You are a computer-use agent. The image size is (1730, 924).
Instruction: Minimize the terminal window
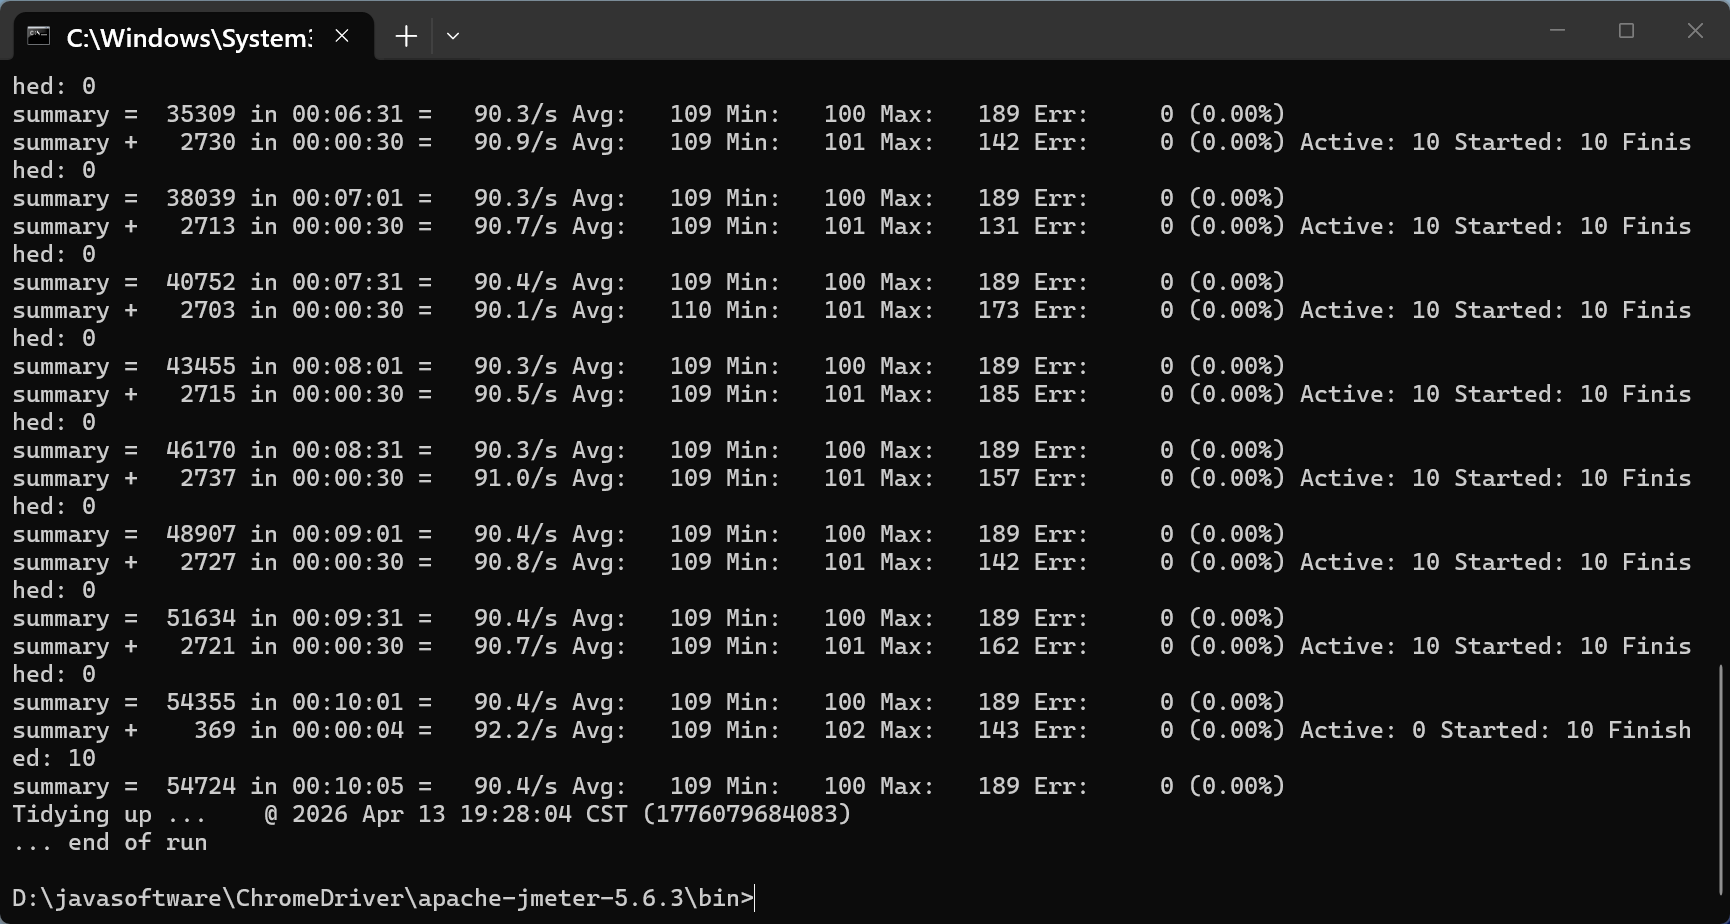click(1557, 31)
